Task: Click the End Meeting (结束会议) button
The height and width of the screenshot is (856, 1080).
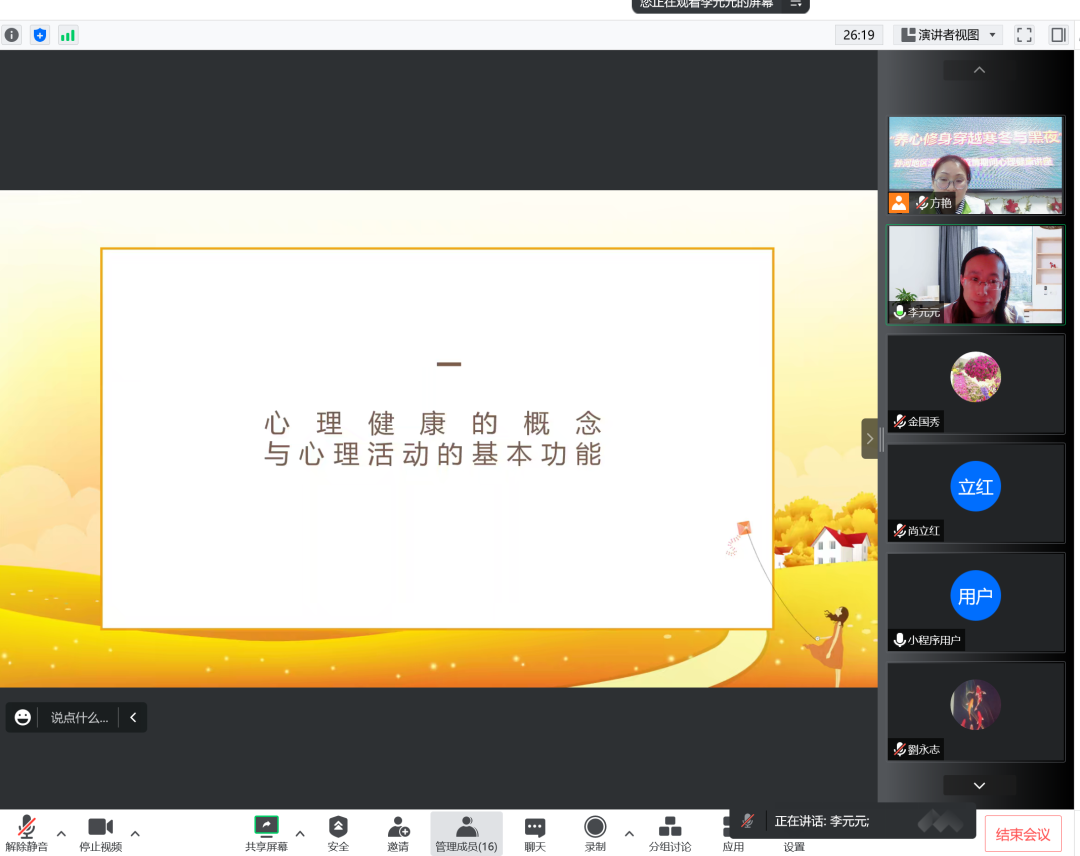Action: coord(1023,835)
